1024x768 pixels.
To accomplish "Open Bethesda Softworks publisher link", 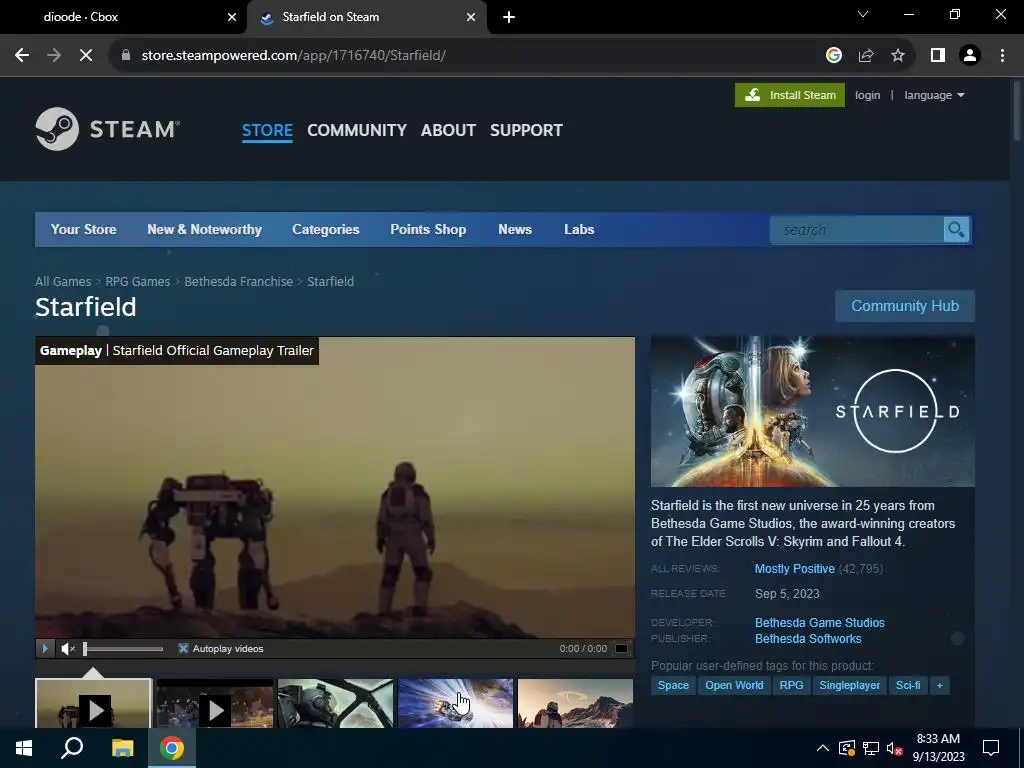I will point(808,639).
